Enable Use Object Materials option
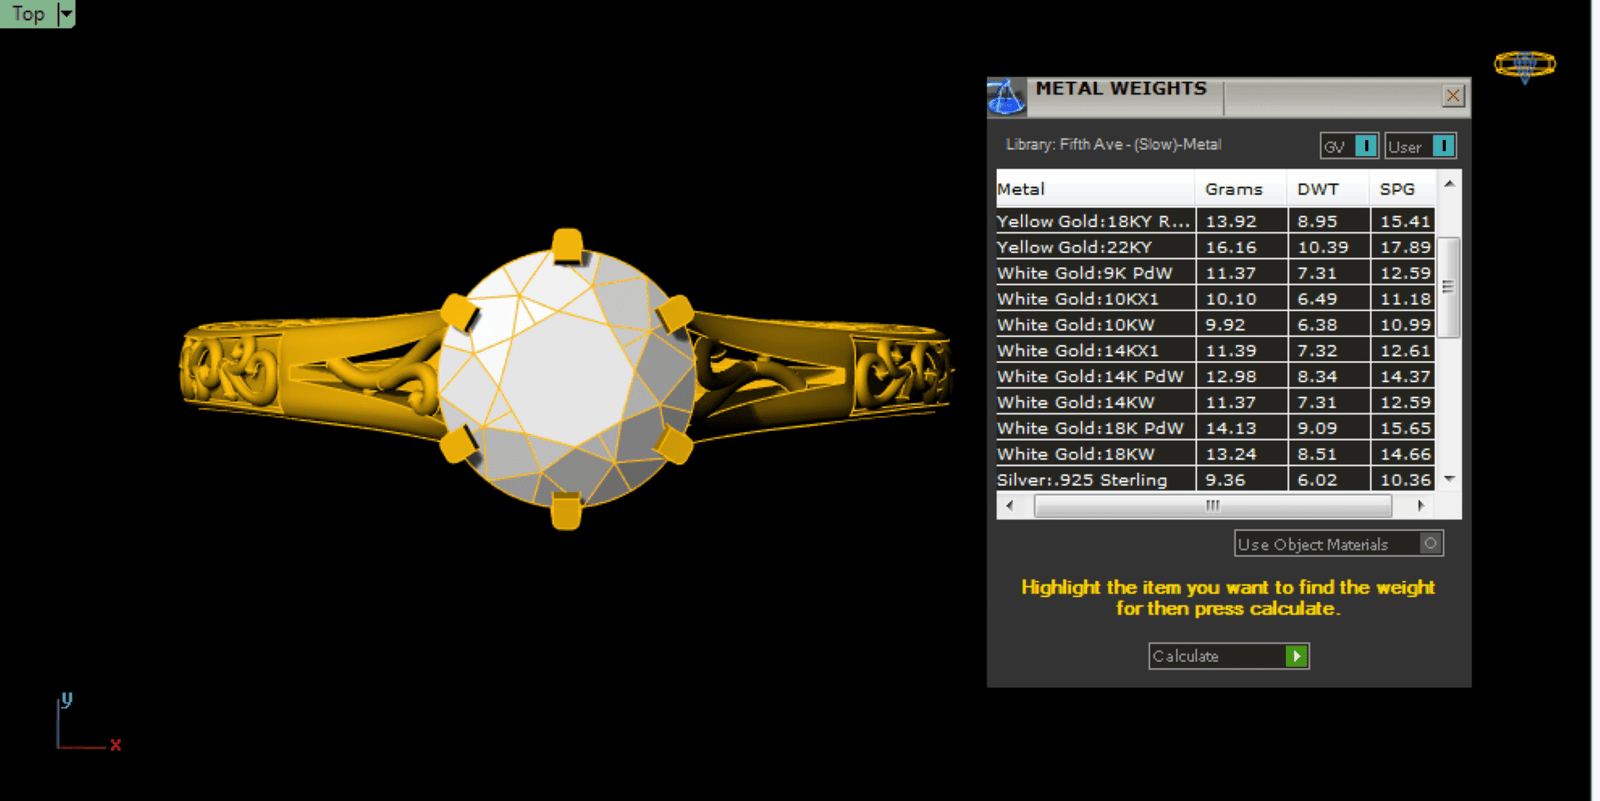Image resolution: width=1600 pixels, height=801 pixels. point(1430,543)
